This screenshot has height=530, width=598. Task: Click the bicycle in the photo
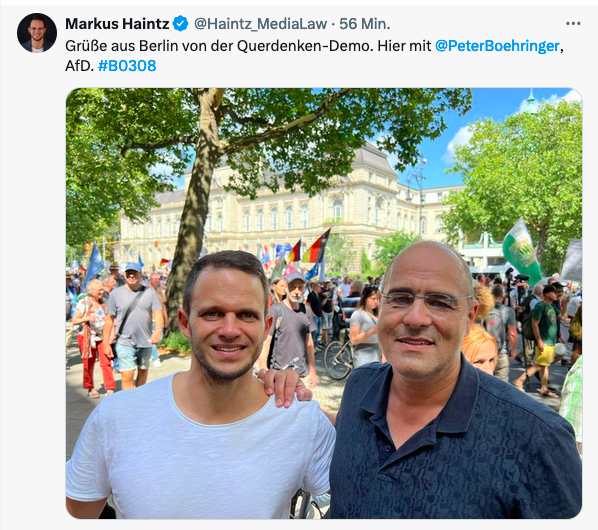tap(339, 358)
